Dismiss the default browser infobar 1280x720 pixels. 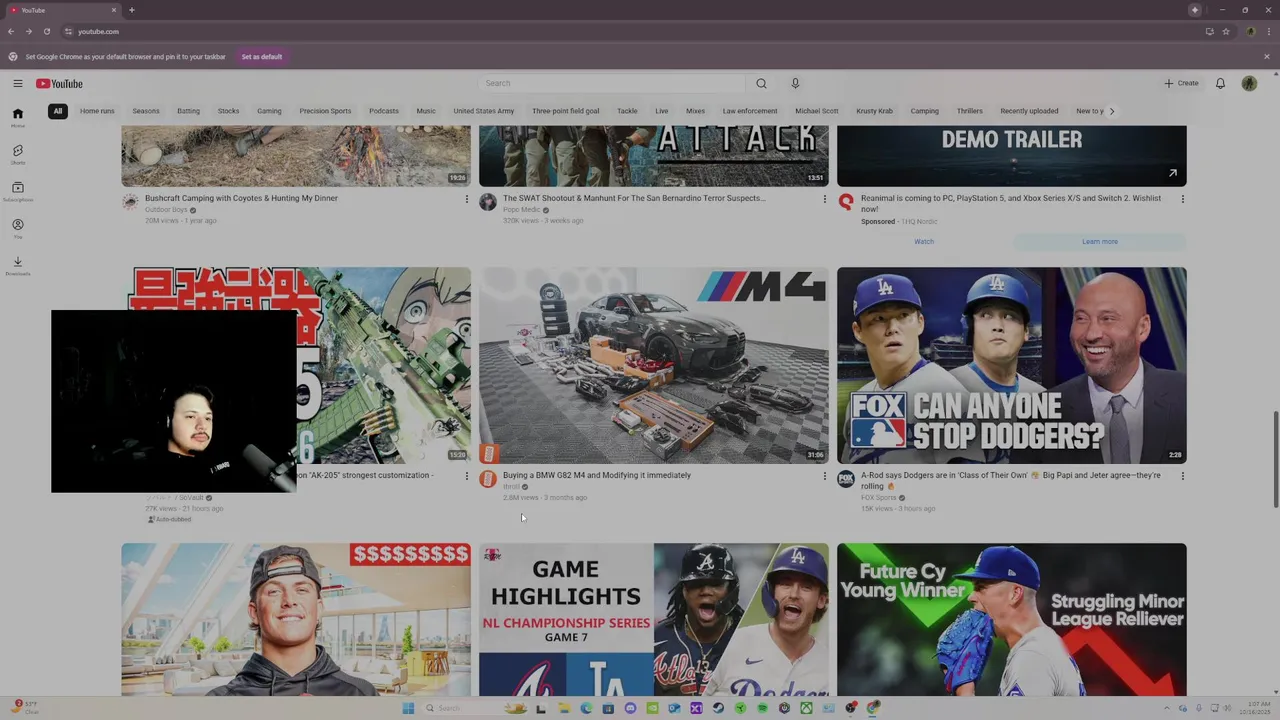1266,57
